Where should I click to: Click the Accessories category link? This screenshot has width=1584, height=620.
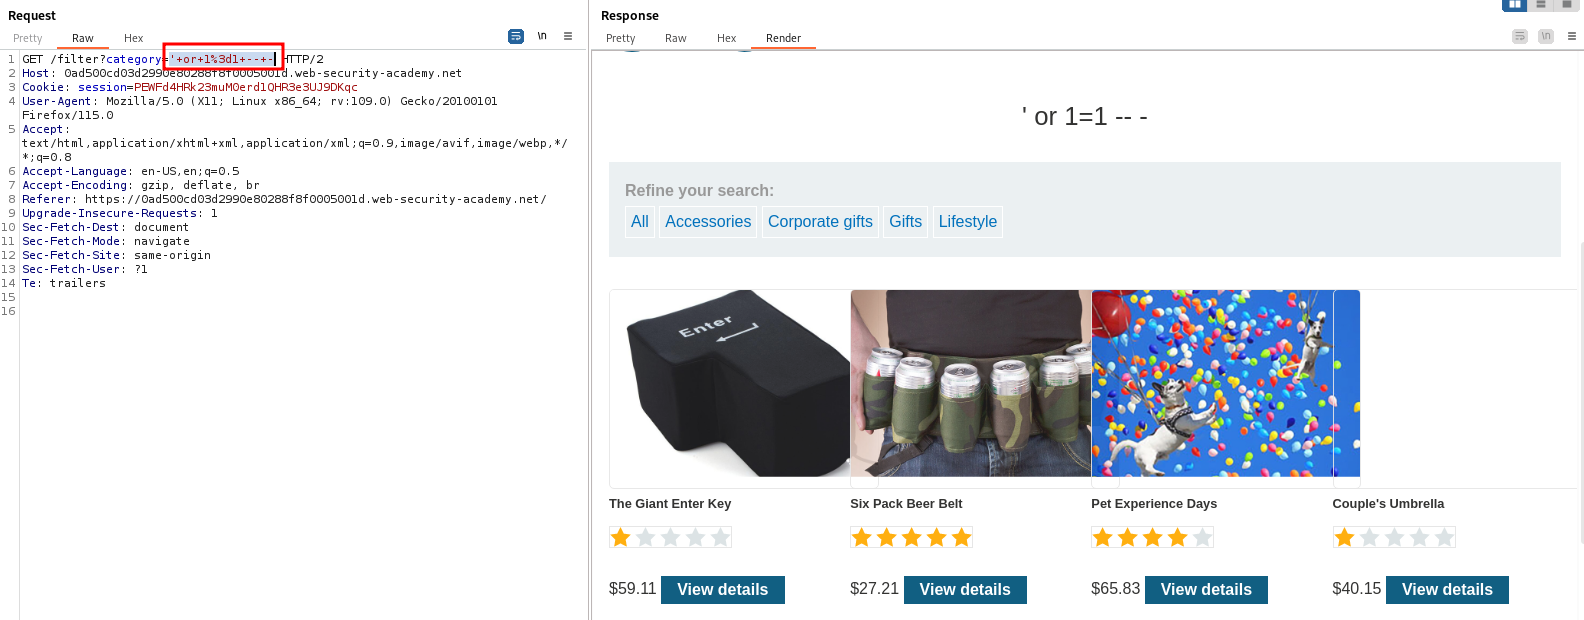tap(708, 222)
